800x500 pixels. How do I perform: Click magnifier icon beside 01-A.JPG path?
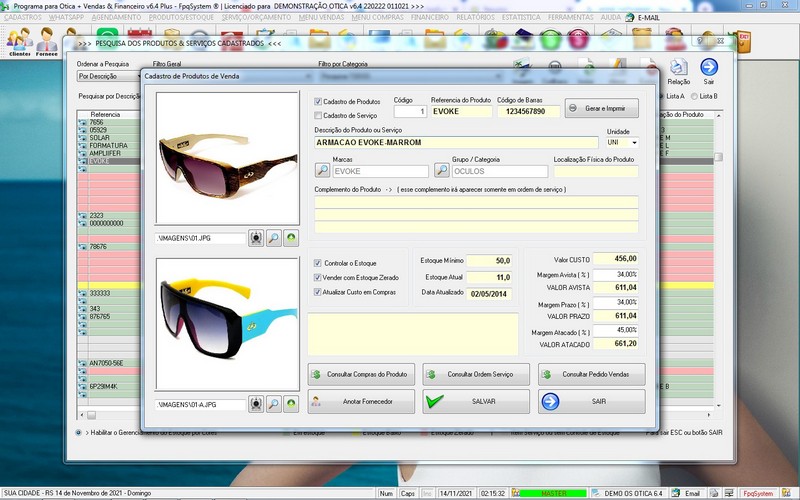click(273, 404)
